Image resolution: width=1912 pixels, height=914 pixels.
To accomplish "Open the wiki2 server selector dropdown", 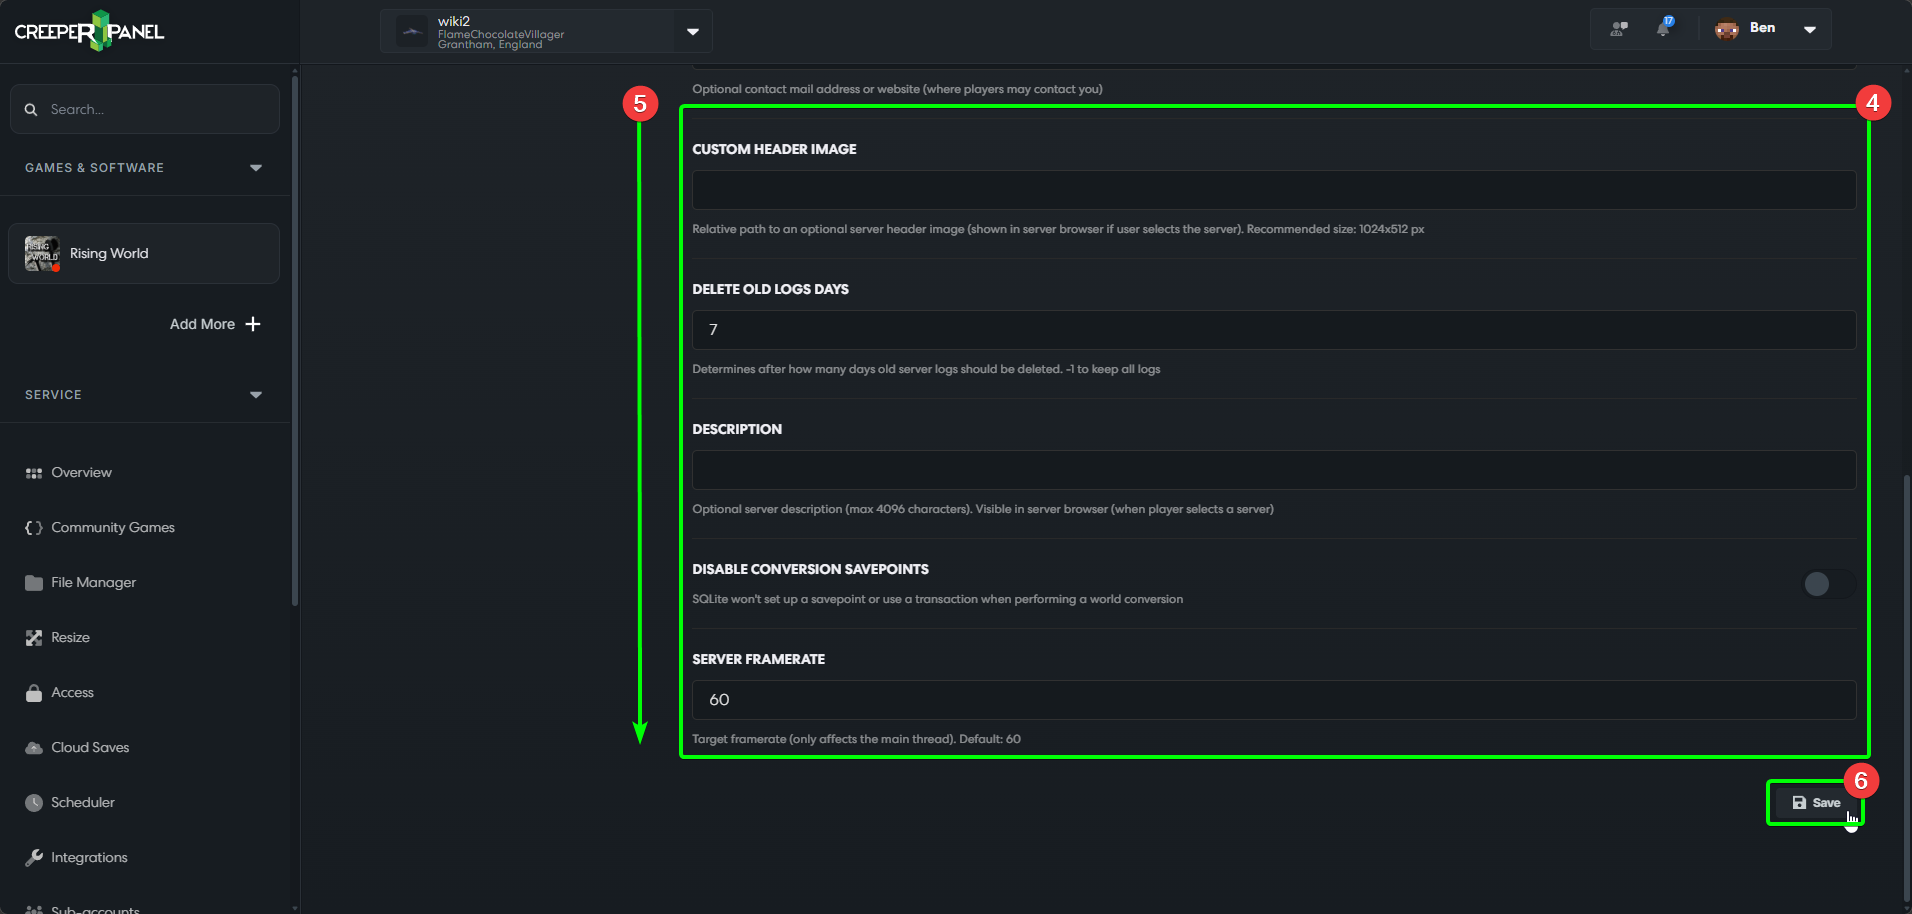I will click(x=692, y=32).
